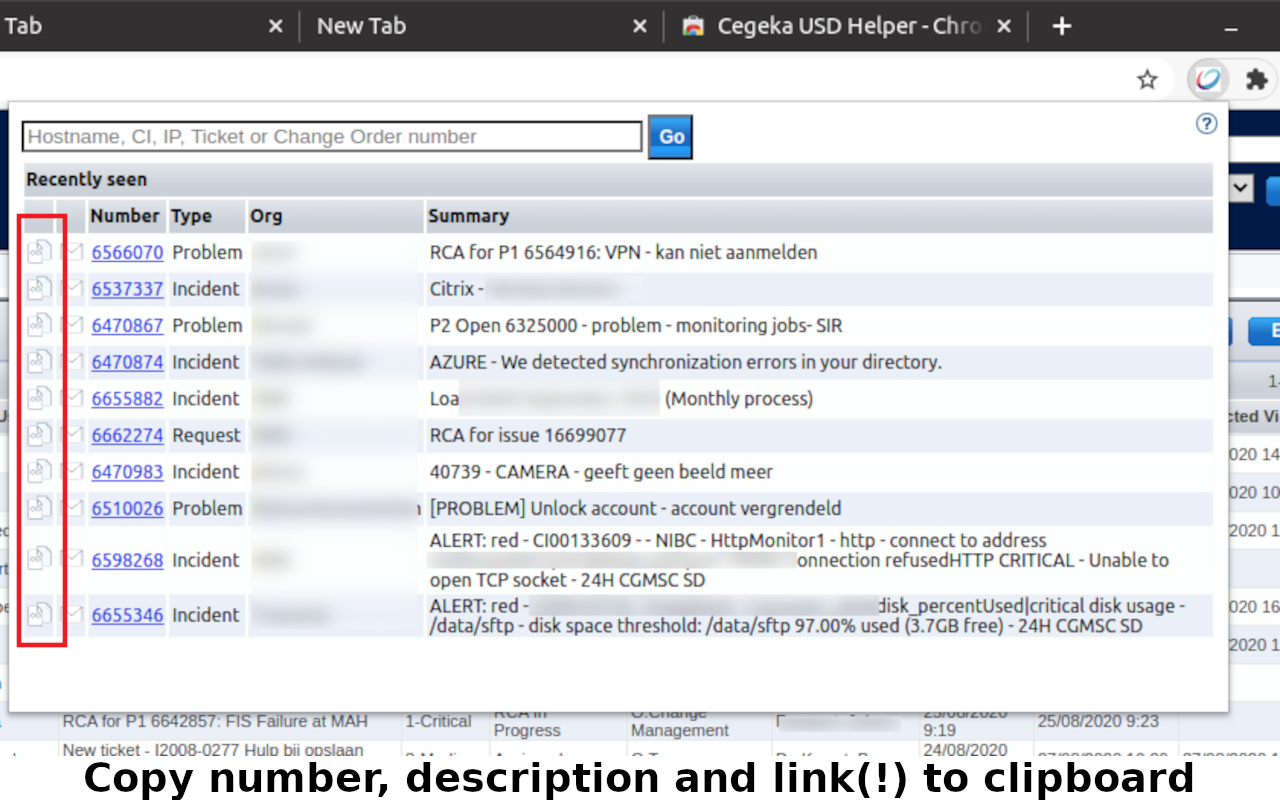Click the Recently seen section header
Screen dimensions: 1280x800
click(x=618, y=180)
